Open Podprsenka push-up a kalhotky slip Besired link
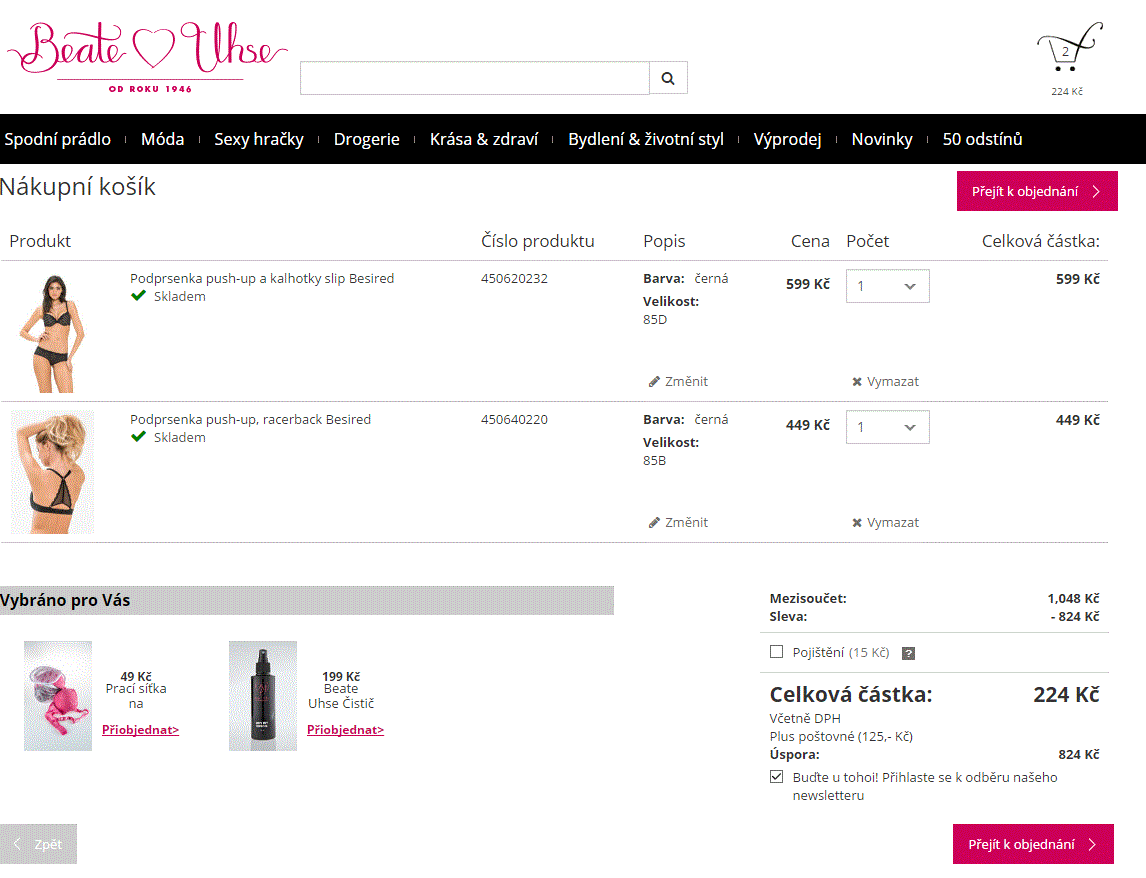 point(262,279)
